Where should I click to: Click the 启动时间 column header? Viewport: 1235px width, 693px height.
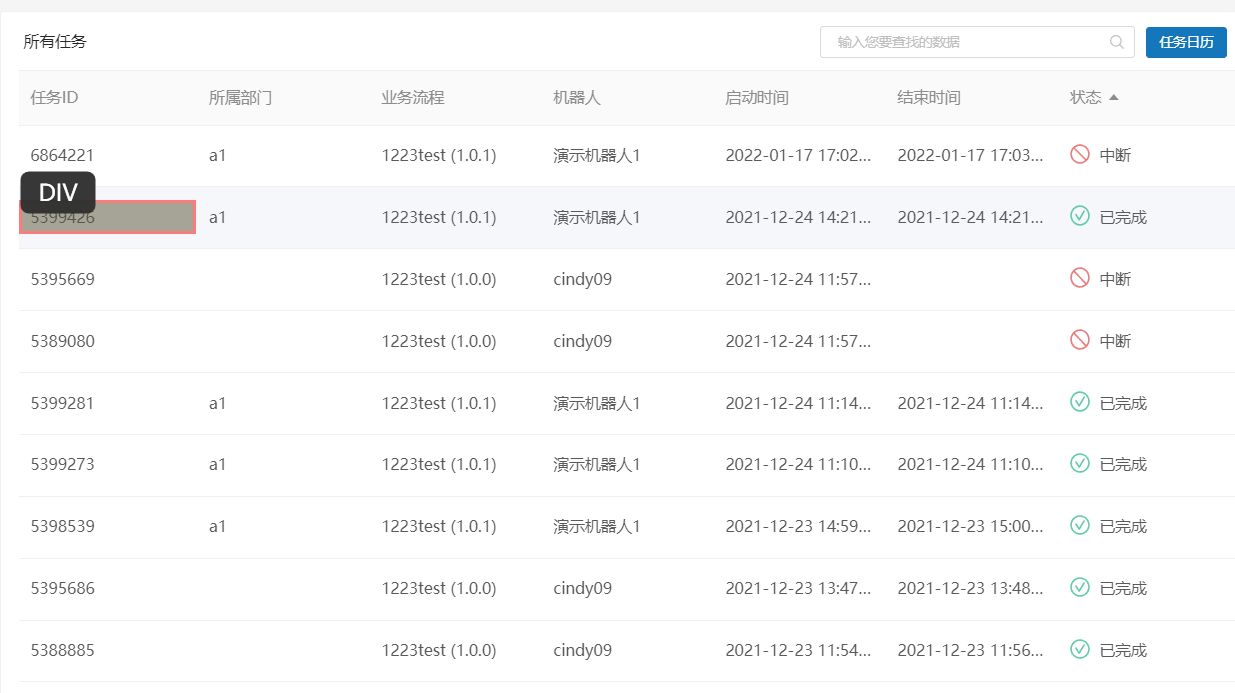(756, 98)
